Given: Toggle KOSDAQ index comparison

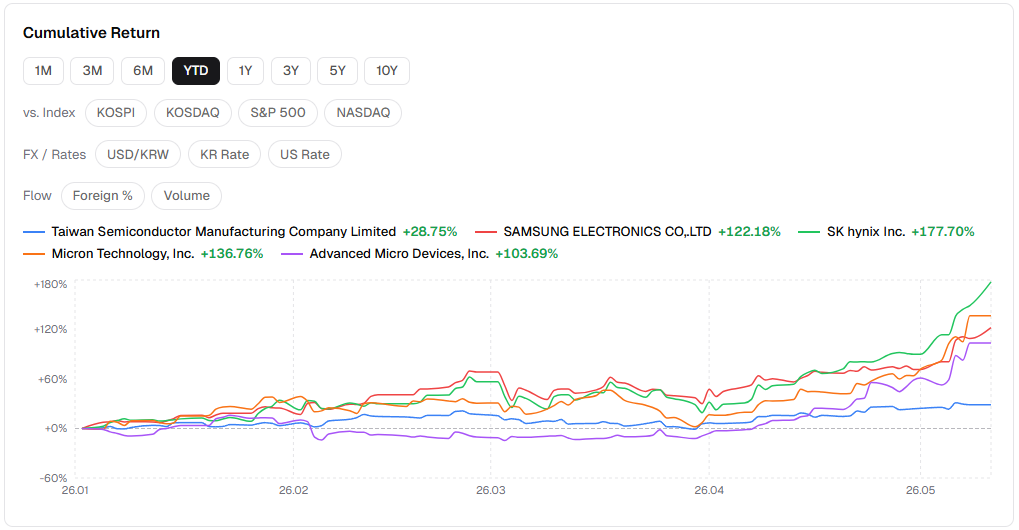Looking at the screenshot, I should [x=192, y=112].
